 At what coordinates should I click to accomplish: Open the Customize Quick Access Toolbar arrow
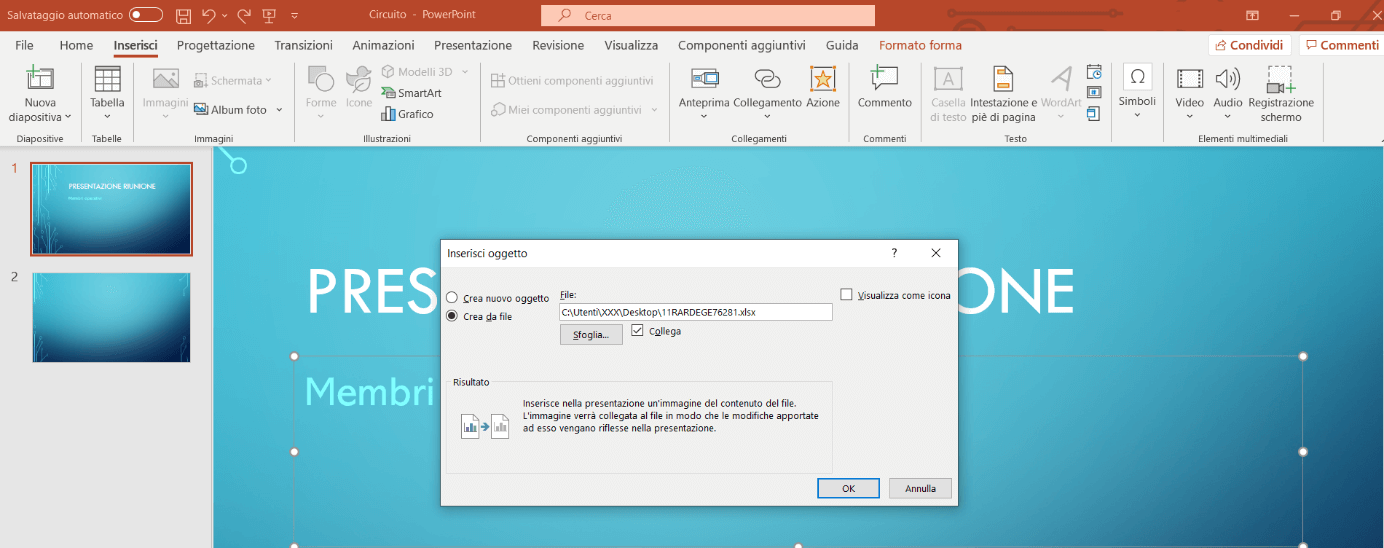[x=294, y=16]
